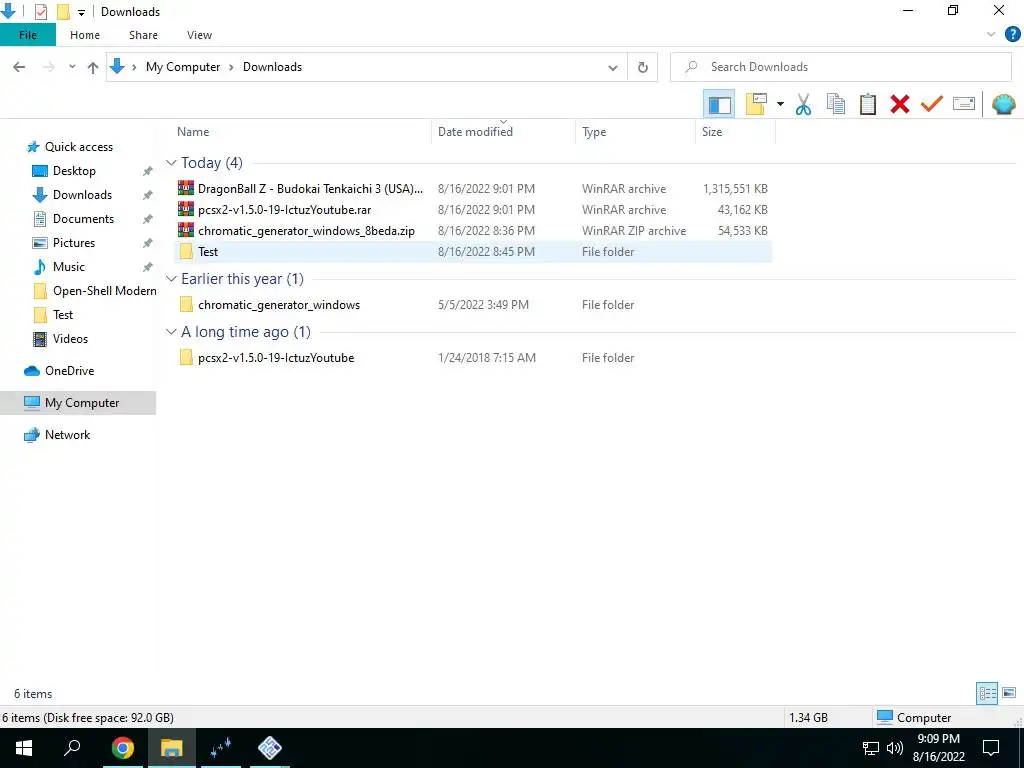This screenshot has width=1024, height=768.
Task: Copy selection with the copy icon
Action: coord(836,104)
